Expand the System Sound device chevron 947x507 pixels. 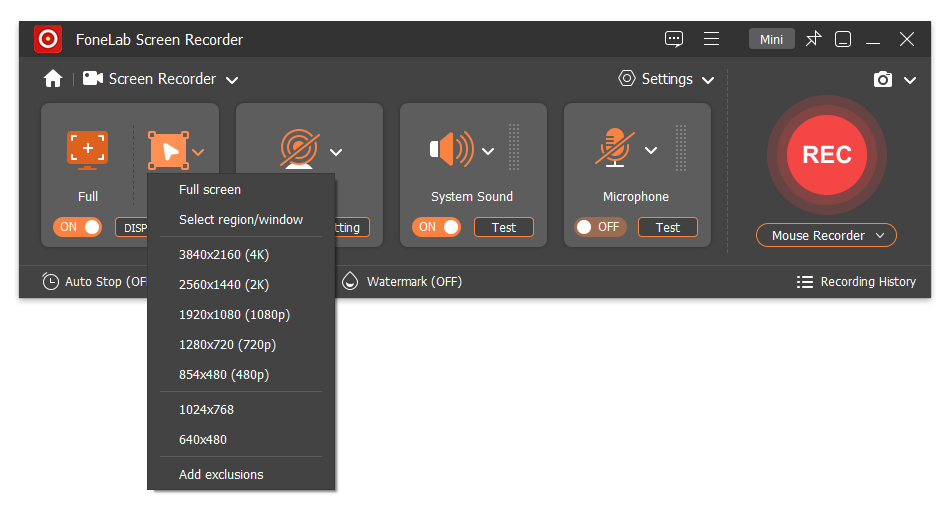488,151
